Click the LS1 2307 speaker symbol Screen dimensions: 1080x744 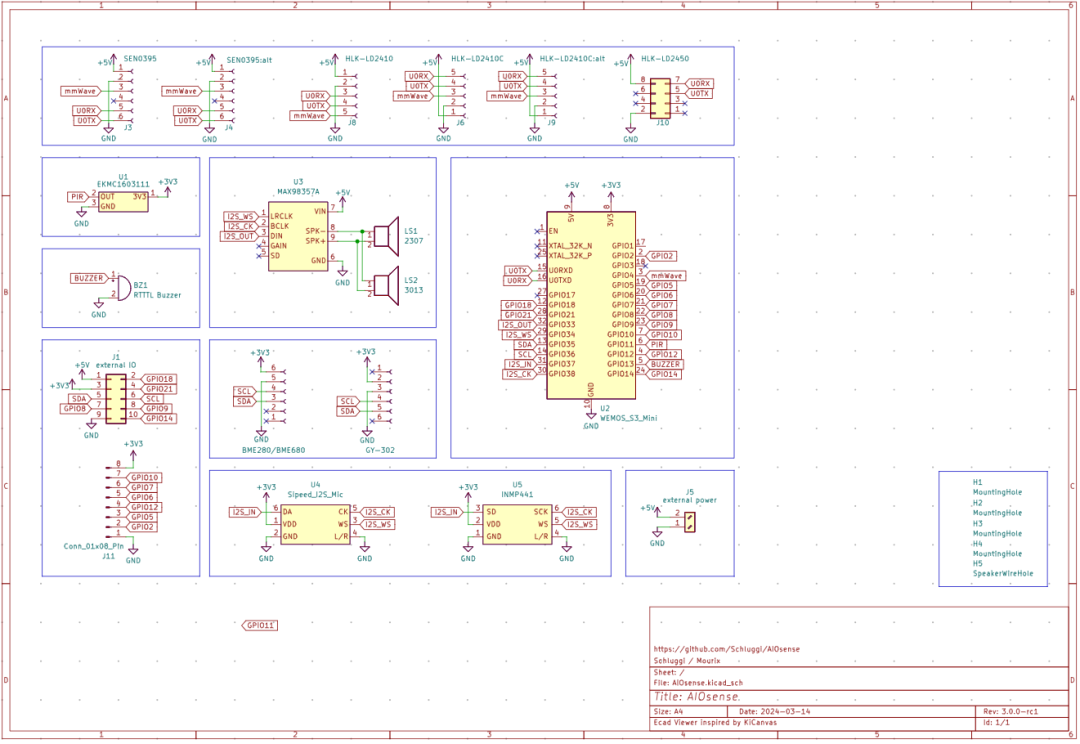[x=386, y=236]
